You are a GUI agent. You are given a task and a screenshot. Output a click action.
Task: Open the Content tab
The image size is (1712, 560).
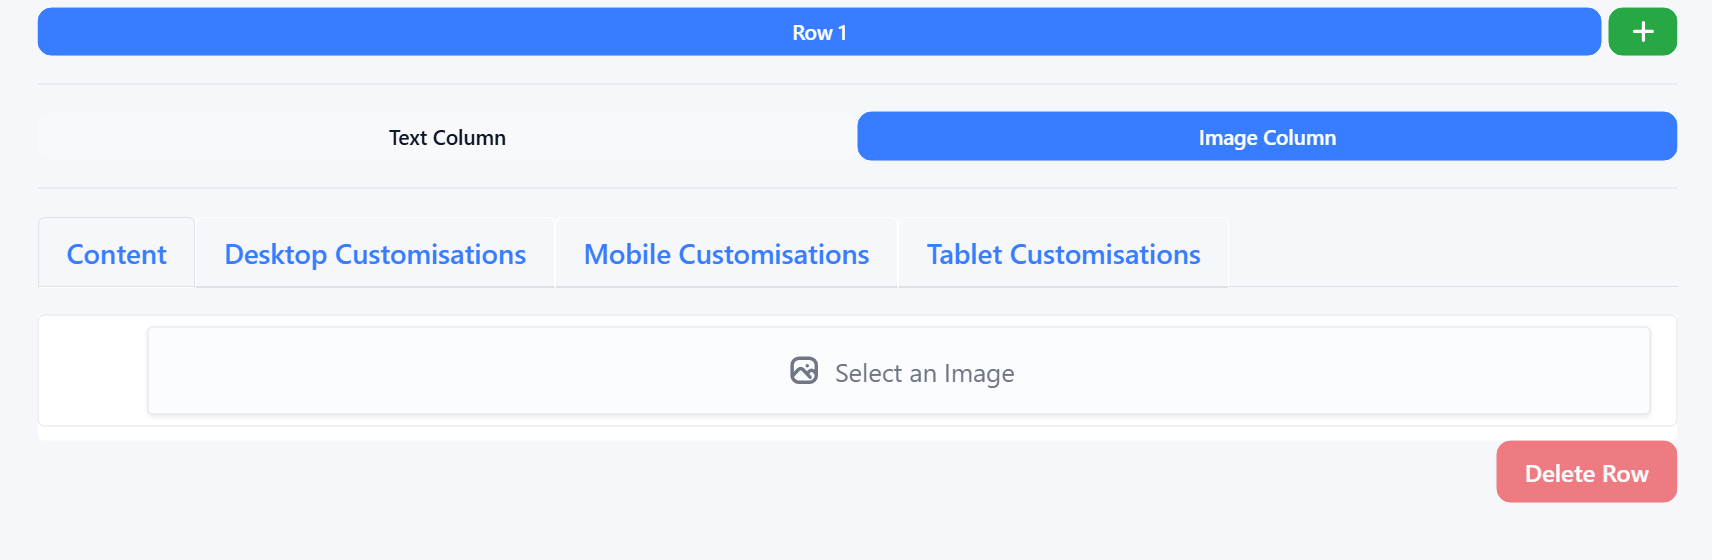pyautogui.click(x=116, y=254)
